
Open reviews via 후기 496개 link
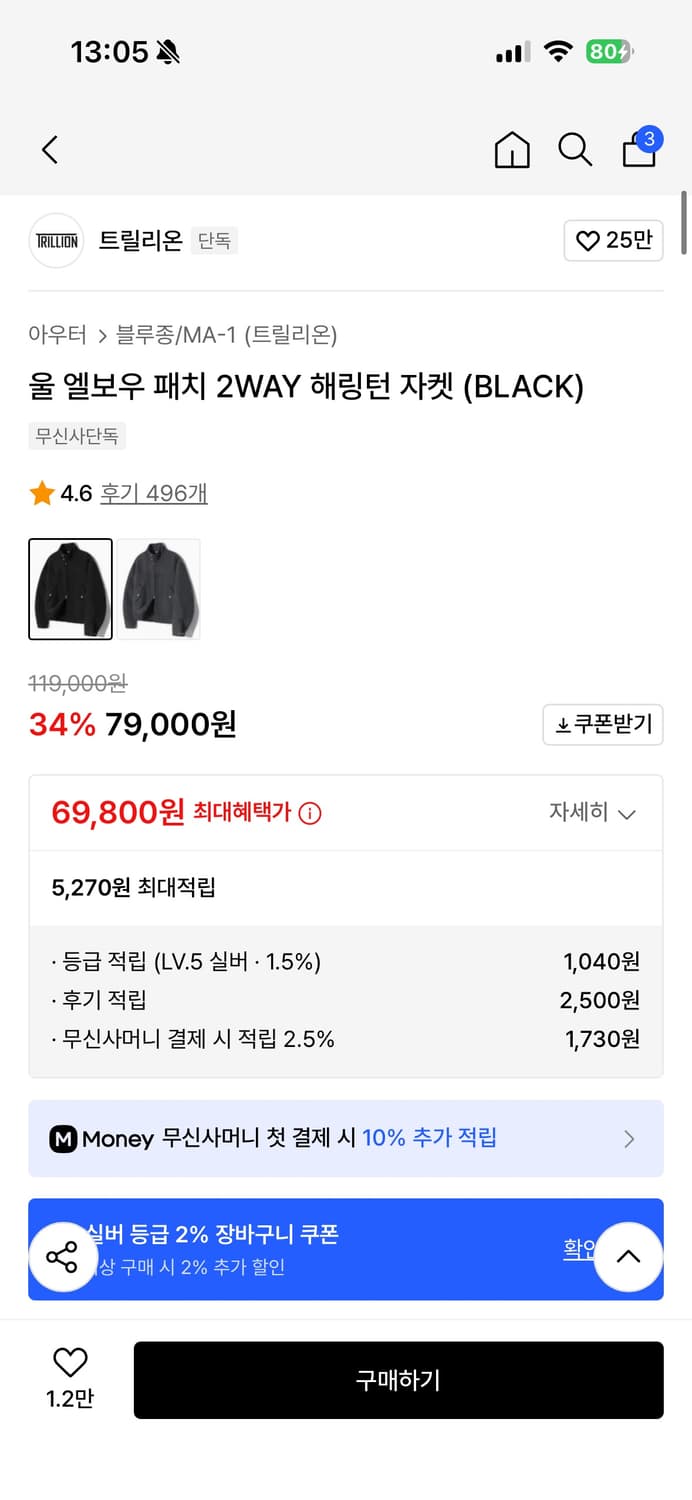153,492
